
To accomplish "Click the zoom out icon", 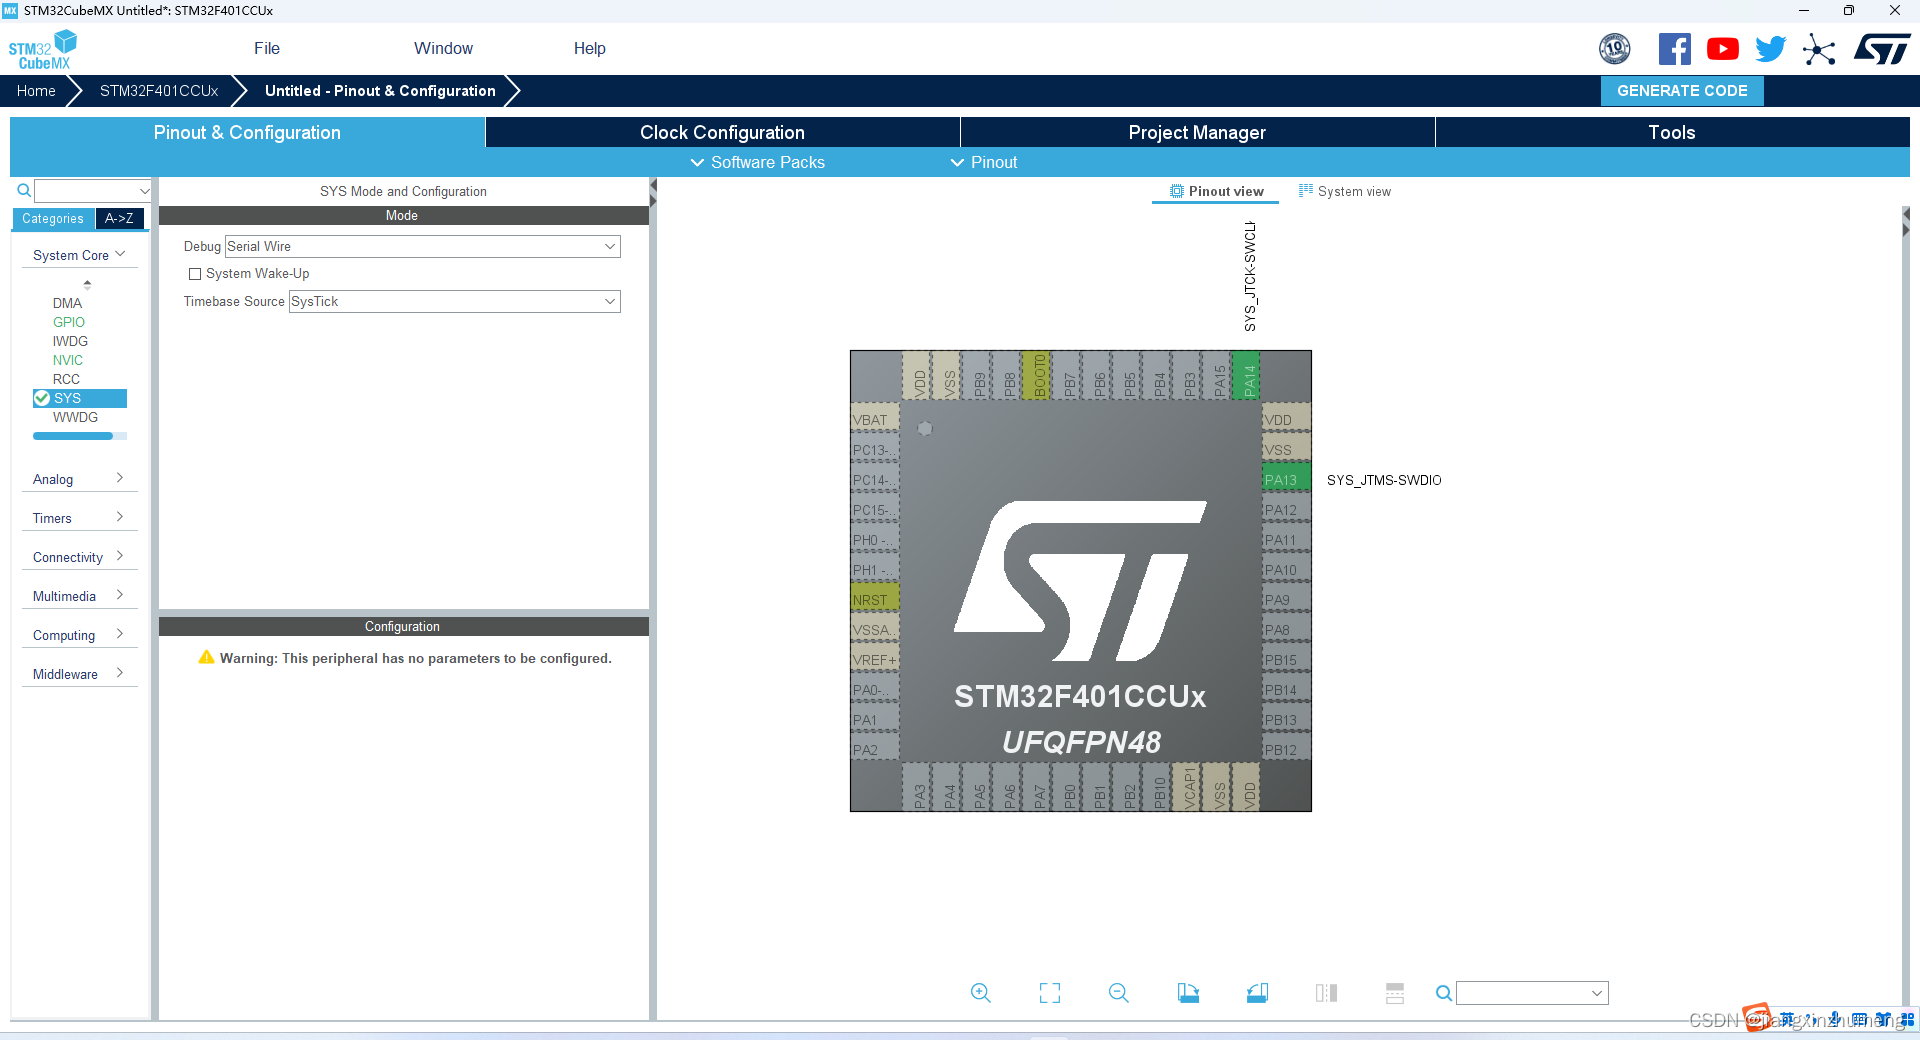I will [x=1118, y=993].
